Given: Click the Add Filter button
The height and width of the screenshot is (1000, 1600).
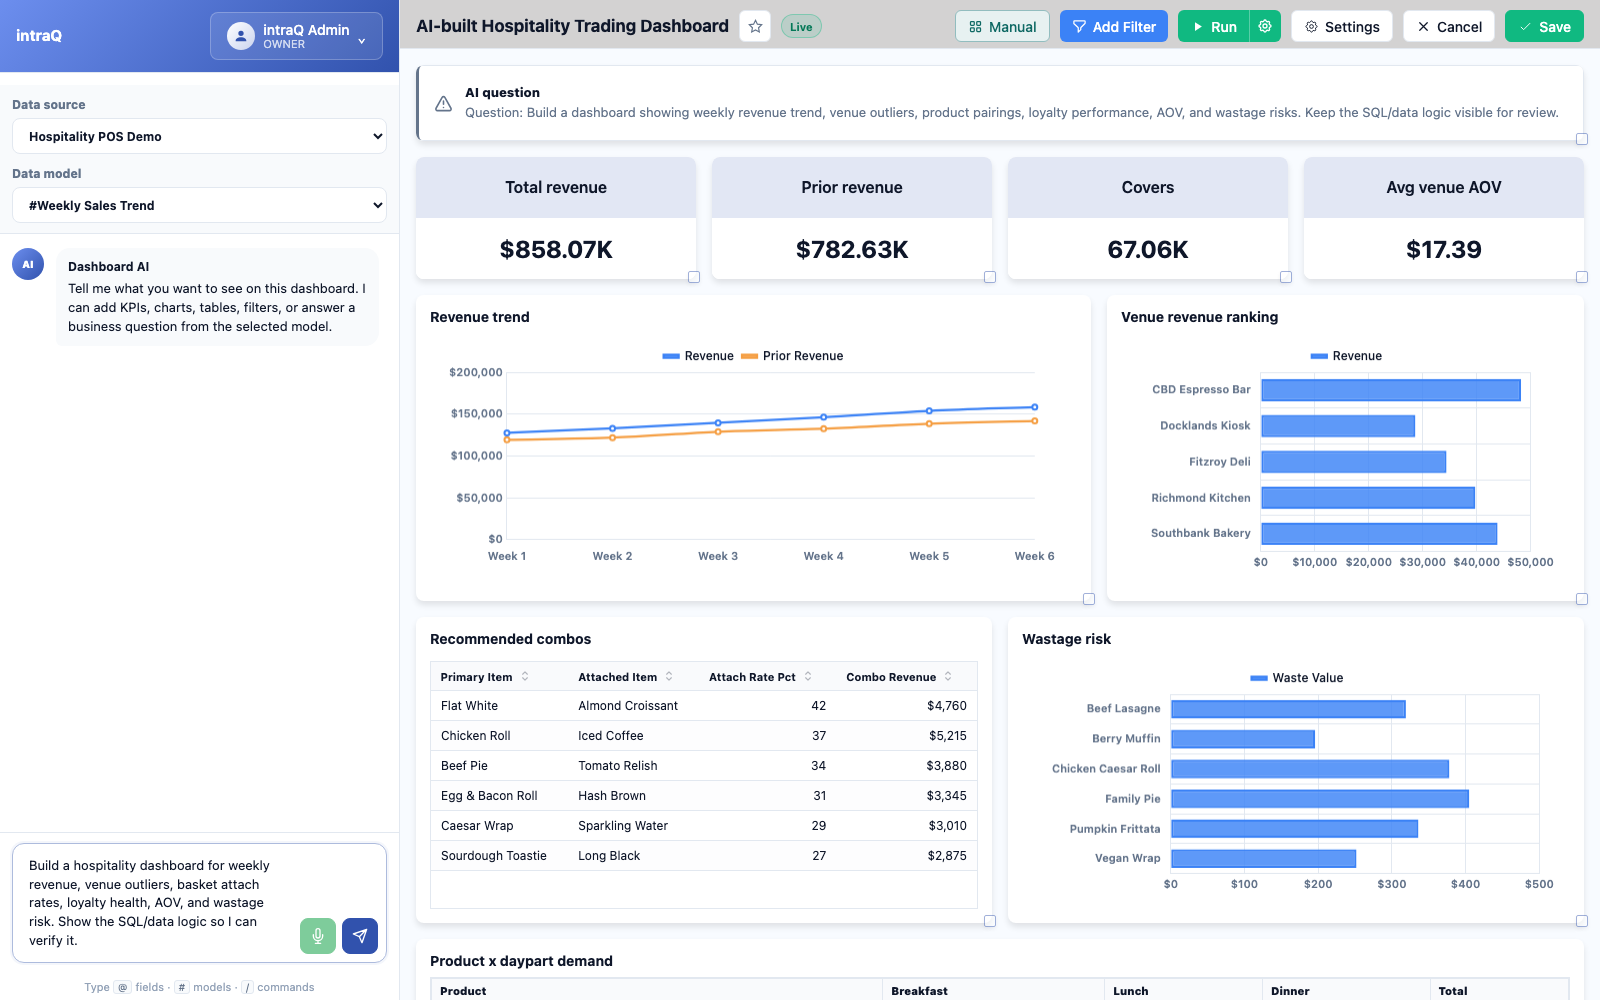Looking at the screenshot, I should pos(1113,27).
